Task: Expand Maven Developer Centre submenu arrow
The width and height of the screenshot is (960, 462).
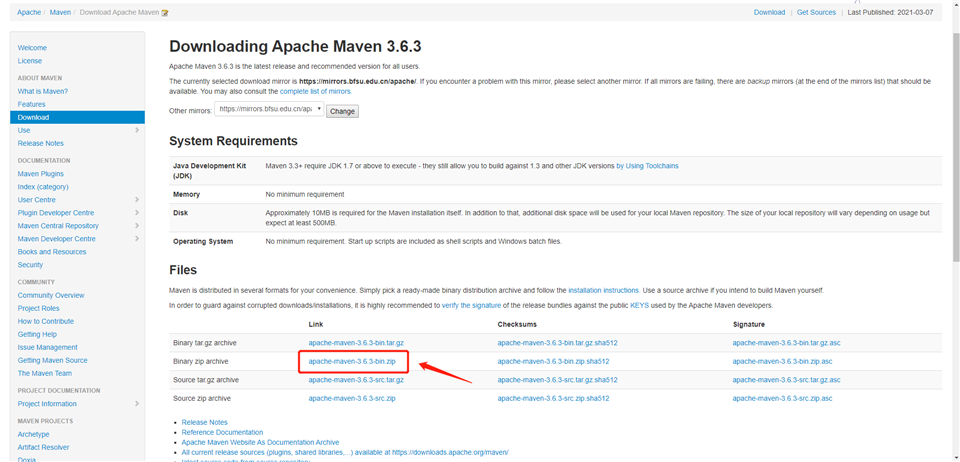Action: point(137,239)
